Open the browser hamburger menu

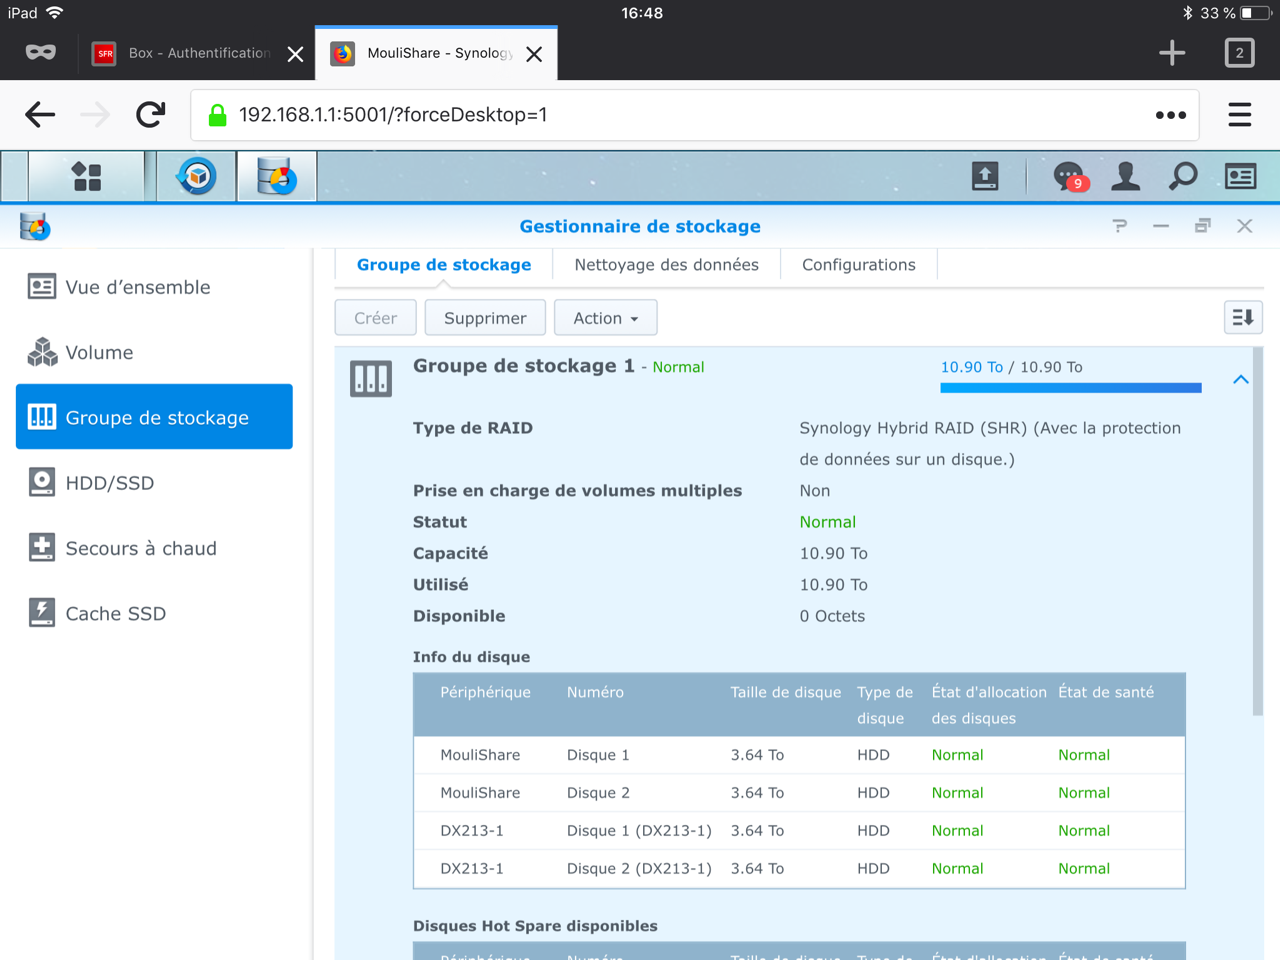click(x=1240, y=115)
